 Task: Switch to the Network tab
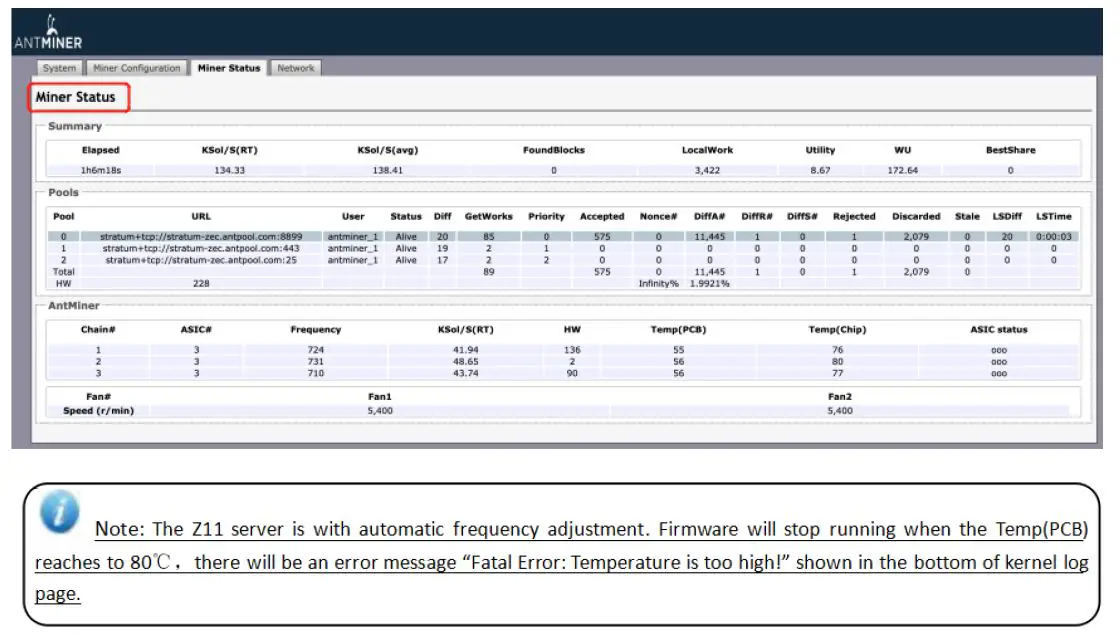pyautogui.click(x=296, y=68)
